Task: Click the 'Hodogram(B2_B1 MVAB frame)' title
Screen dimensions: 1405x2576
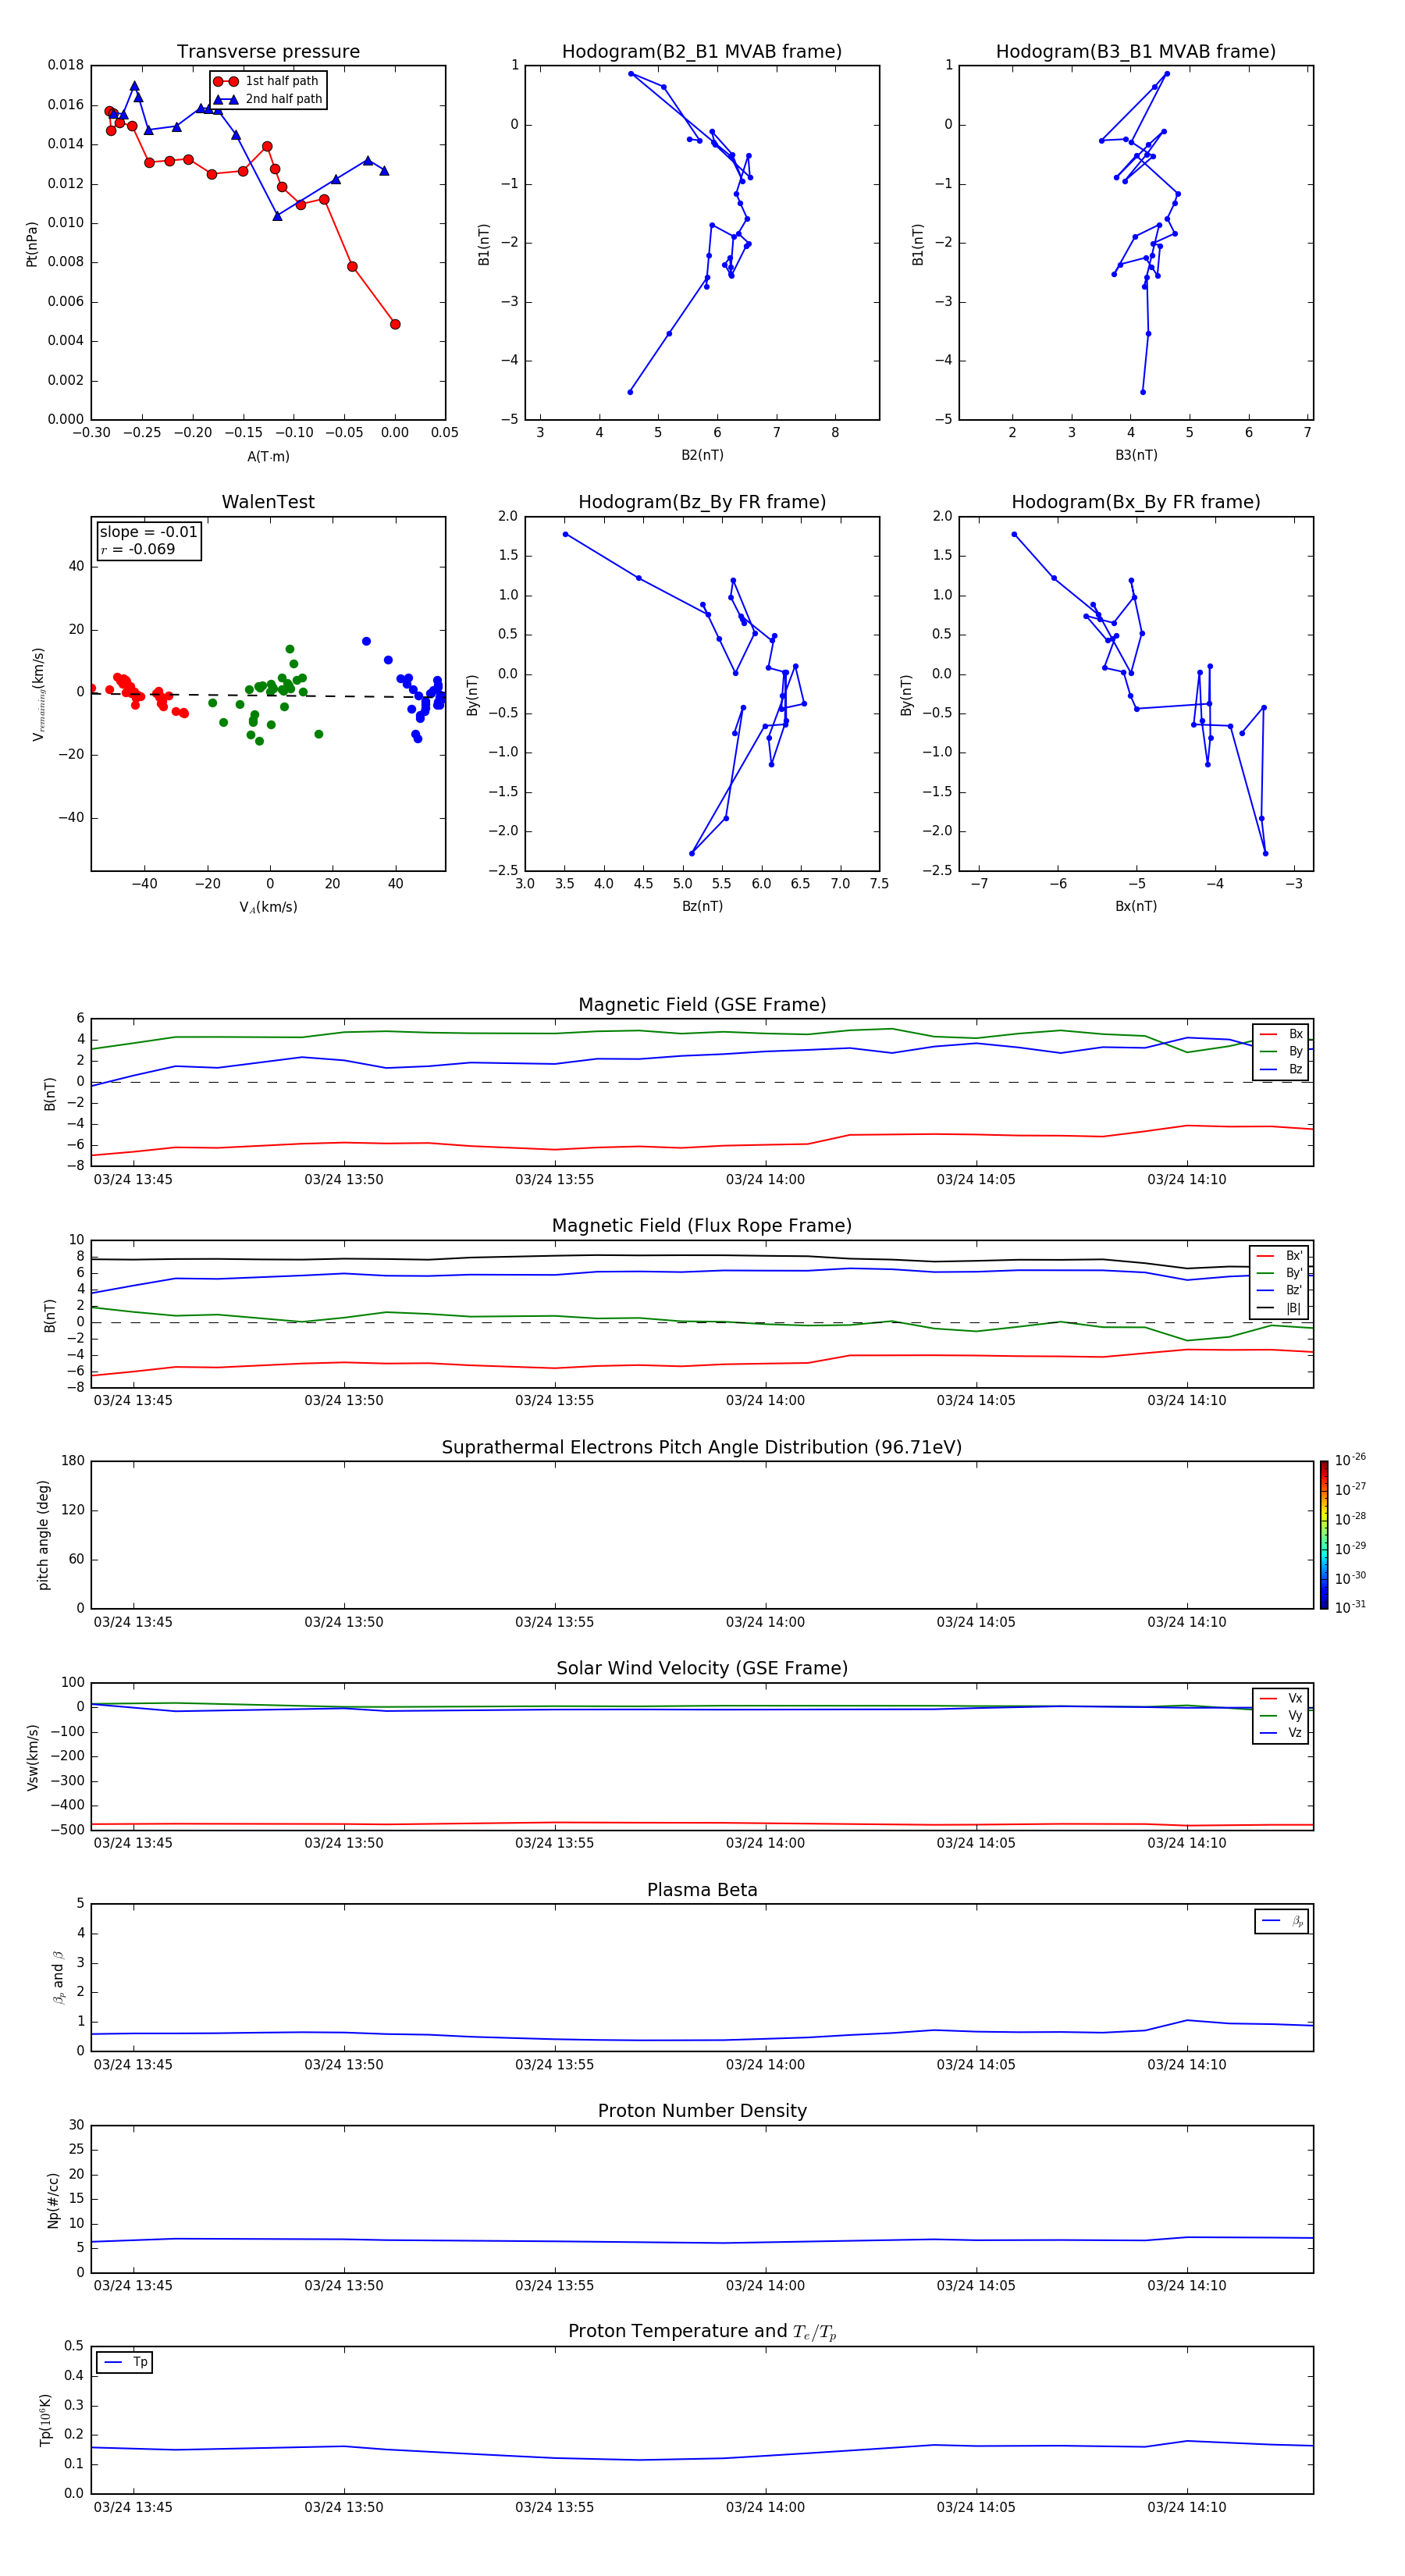Action: [702, 52]
